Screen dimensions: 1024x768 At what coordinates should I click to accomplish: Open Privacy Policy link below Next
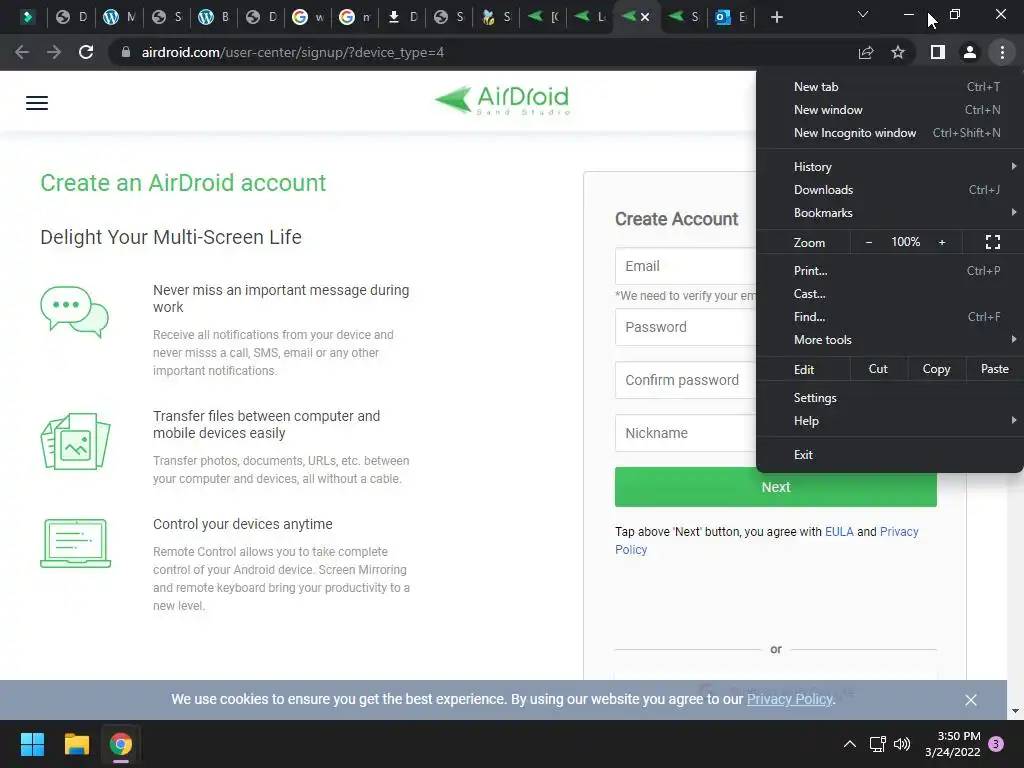[x=899, y=532]
